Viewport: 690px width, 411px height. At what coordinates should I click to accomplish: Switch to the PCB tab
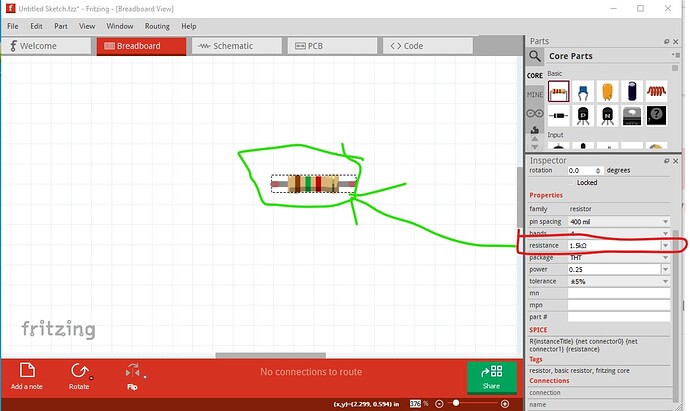[x=332, y=46]
